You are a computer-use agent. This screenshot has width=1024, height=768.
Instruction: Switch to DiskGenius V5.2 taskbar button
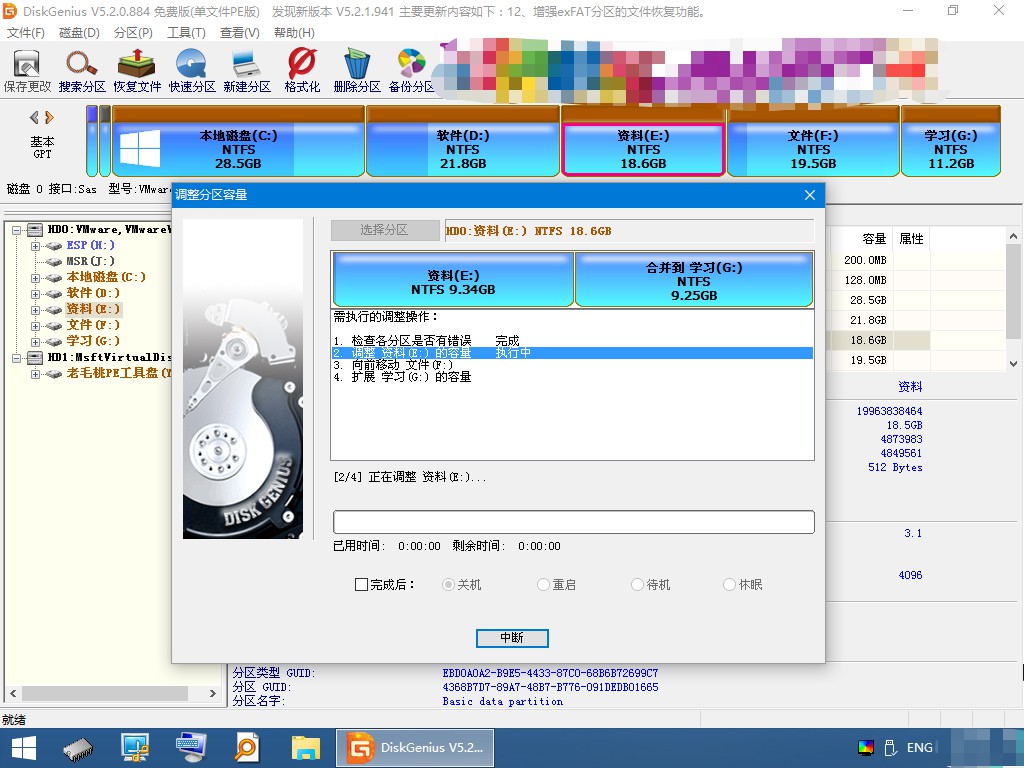pos(414,748)
